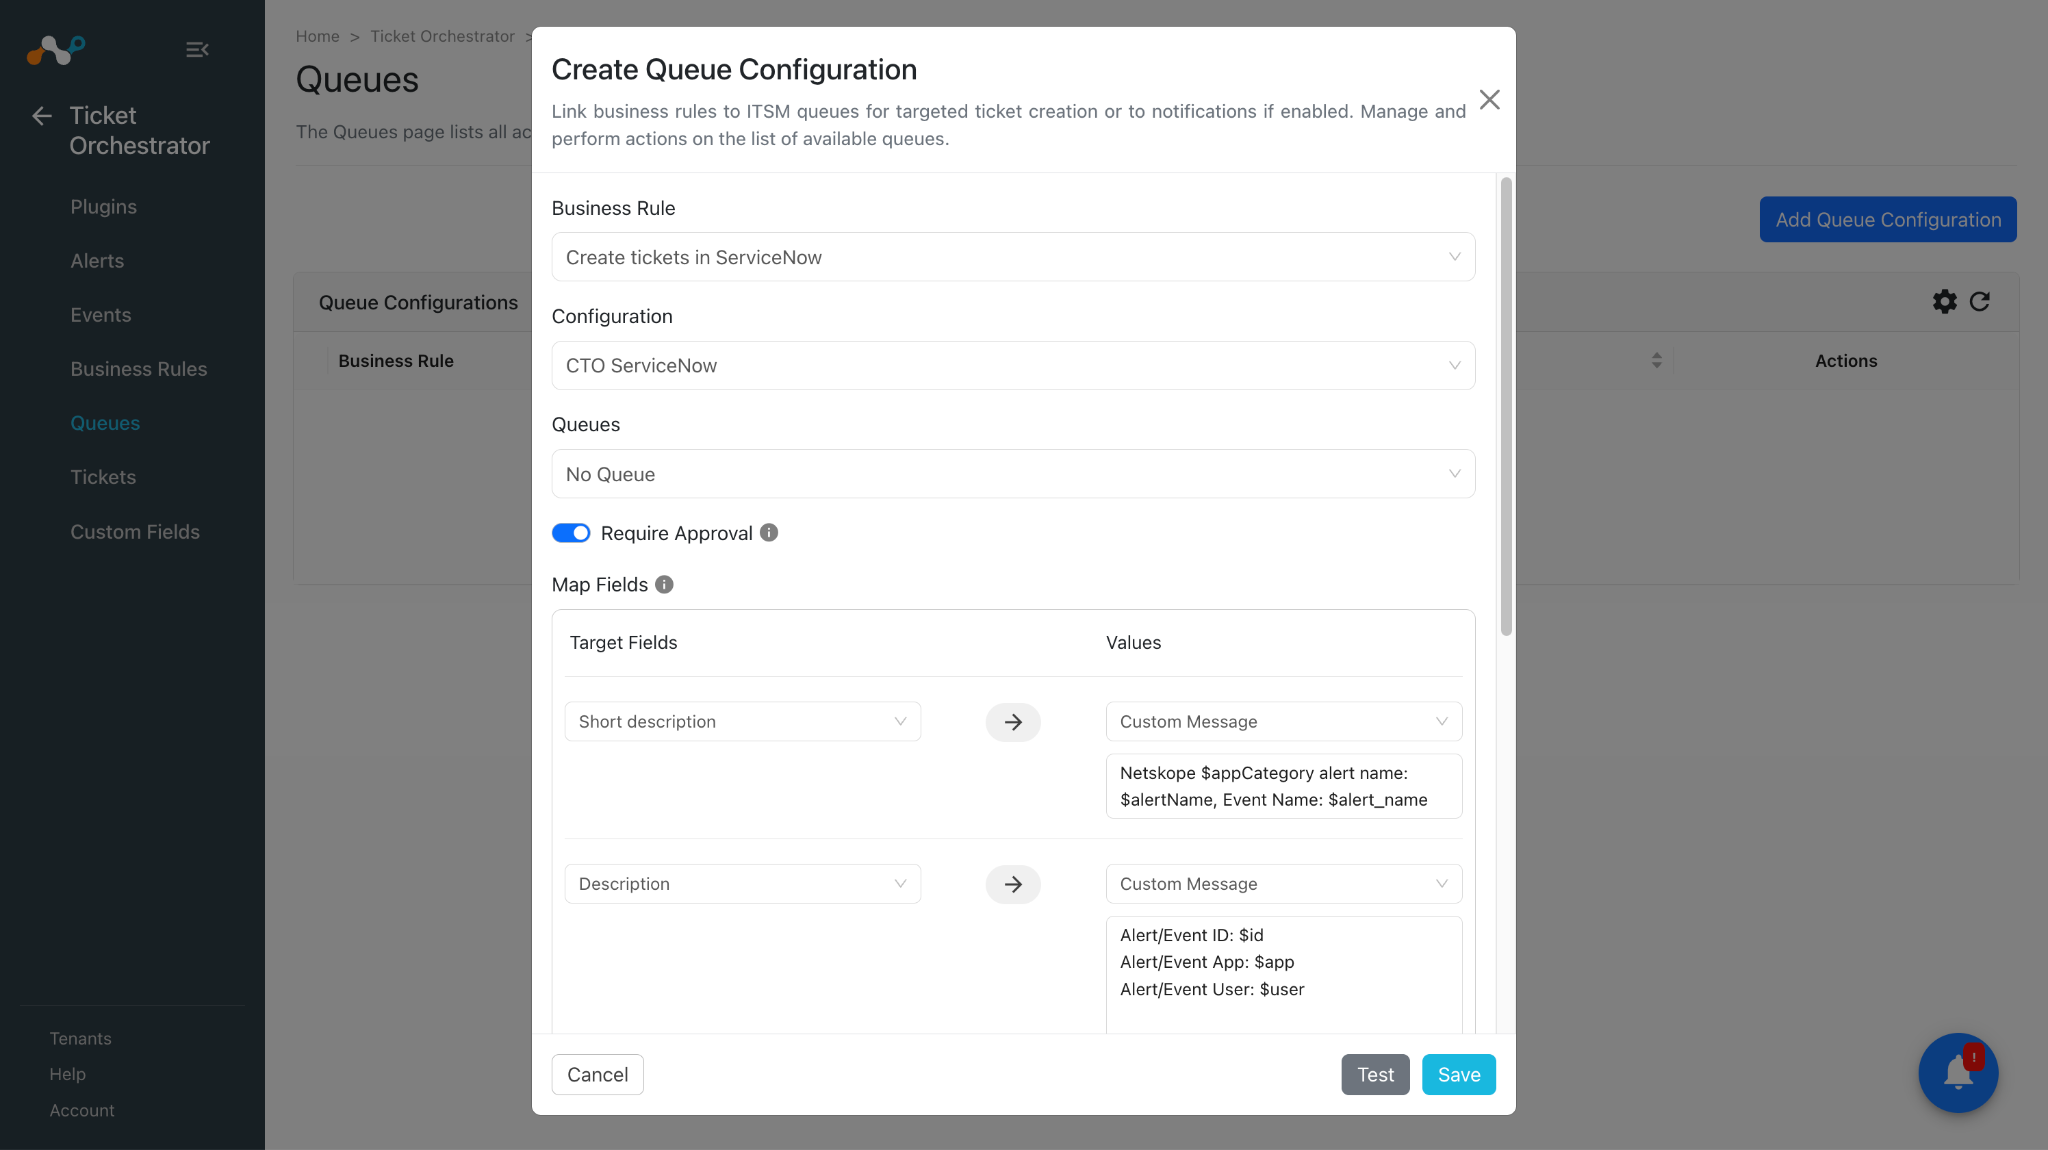Open Tenants link

81,1039
